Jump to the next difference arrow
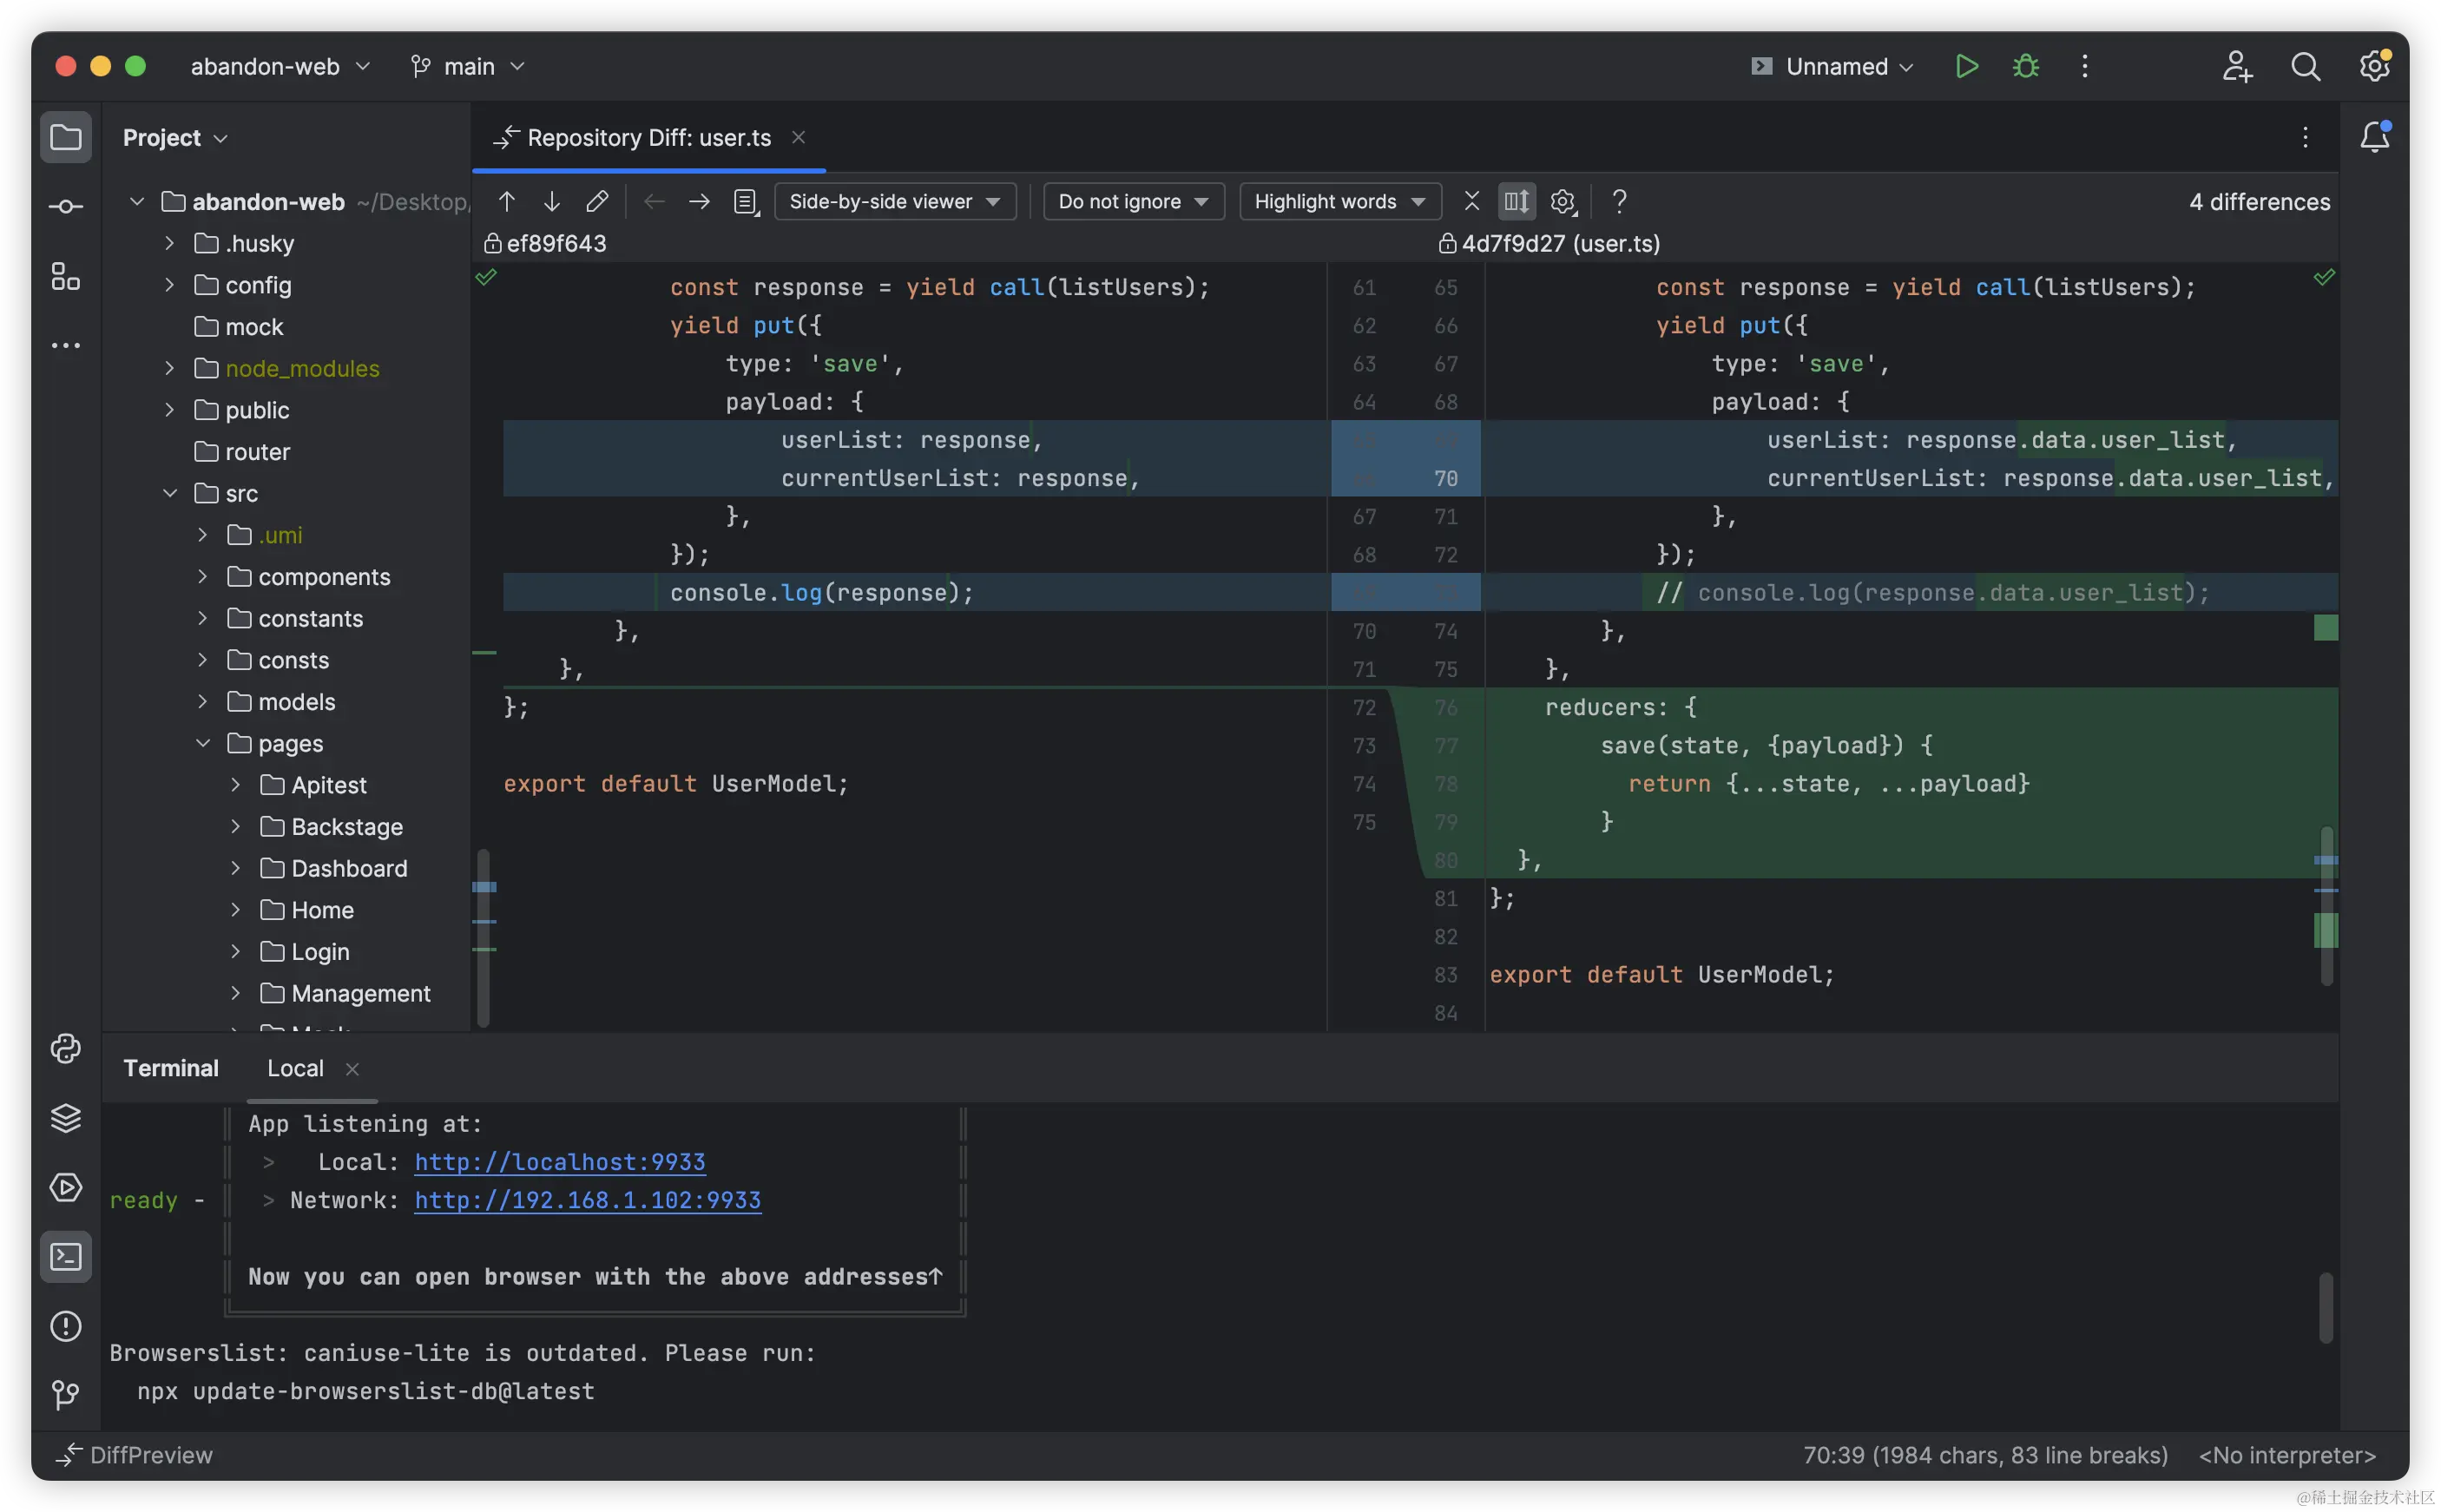This screenshot has width=2441, height=1512. [551, 201]
